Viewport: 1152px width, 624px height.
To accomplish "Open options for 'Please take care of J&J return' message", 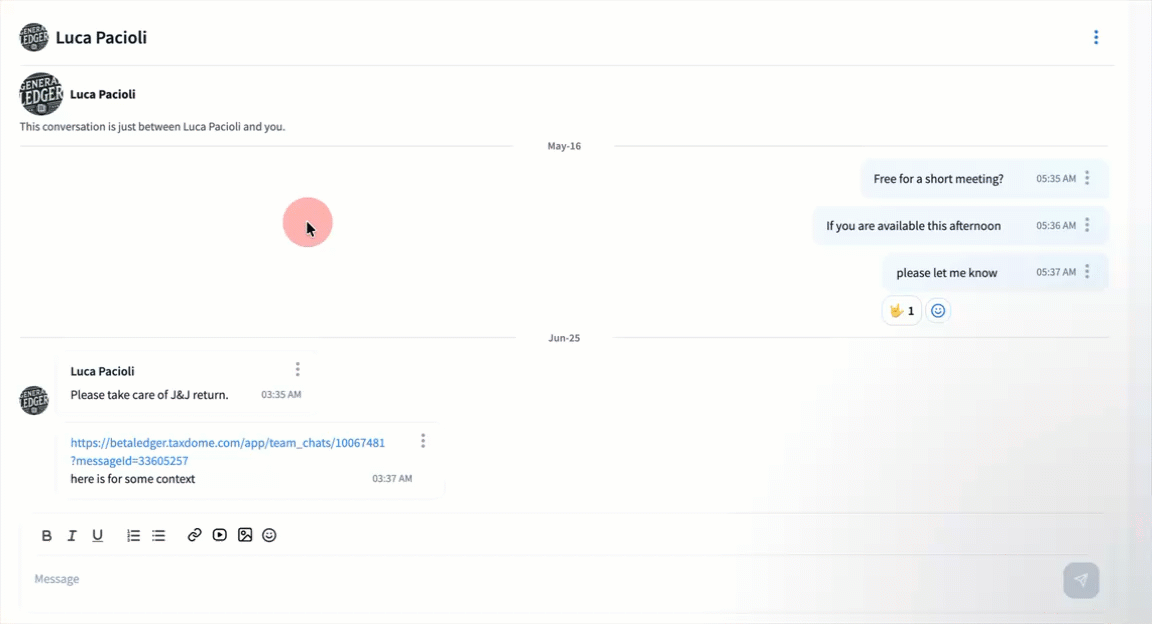I will (x=297, y=370).
